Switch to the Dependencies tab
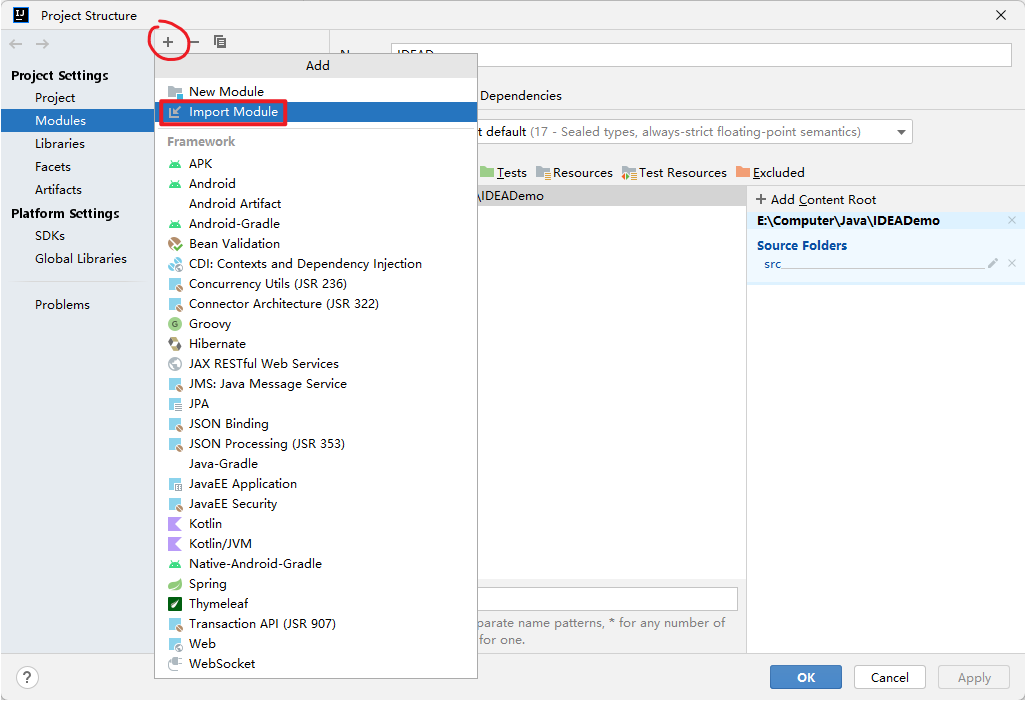Image resolution: width=1025 pixels, height=701 pixels. click(520, 95)
